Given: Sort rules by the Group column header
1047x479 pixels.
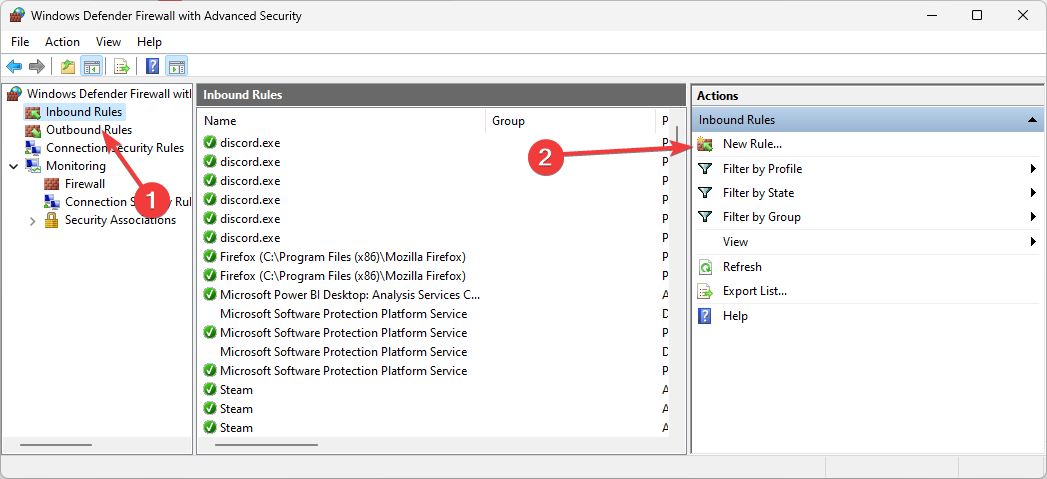Looking at the screenshot, I should [x=571, y=121].
